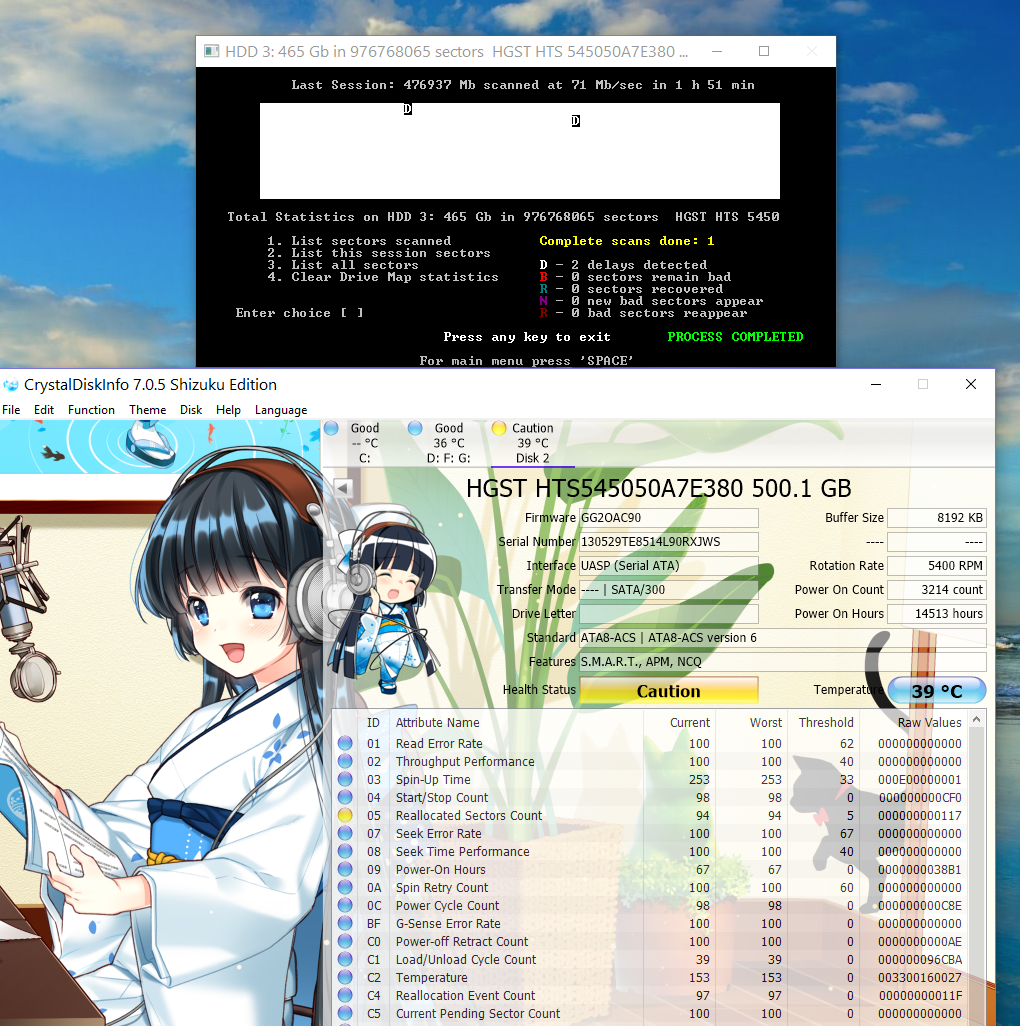The width and height of the screenshot is (1020, 1026).
Task: Click the blue status orb for D: F: G: drive
Action: pos(415,428)
